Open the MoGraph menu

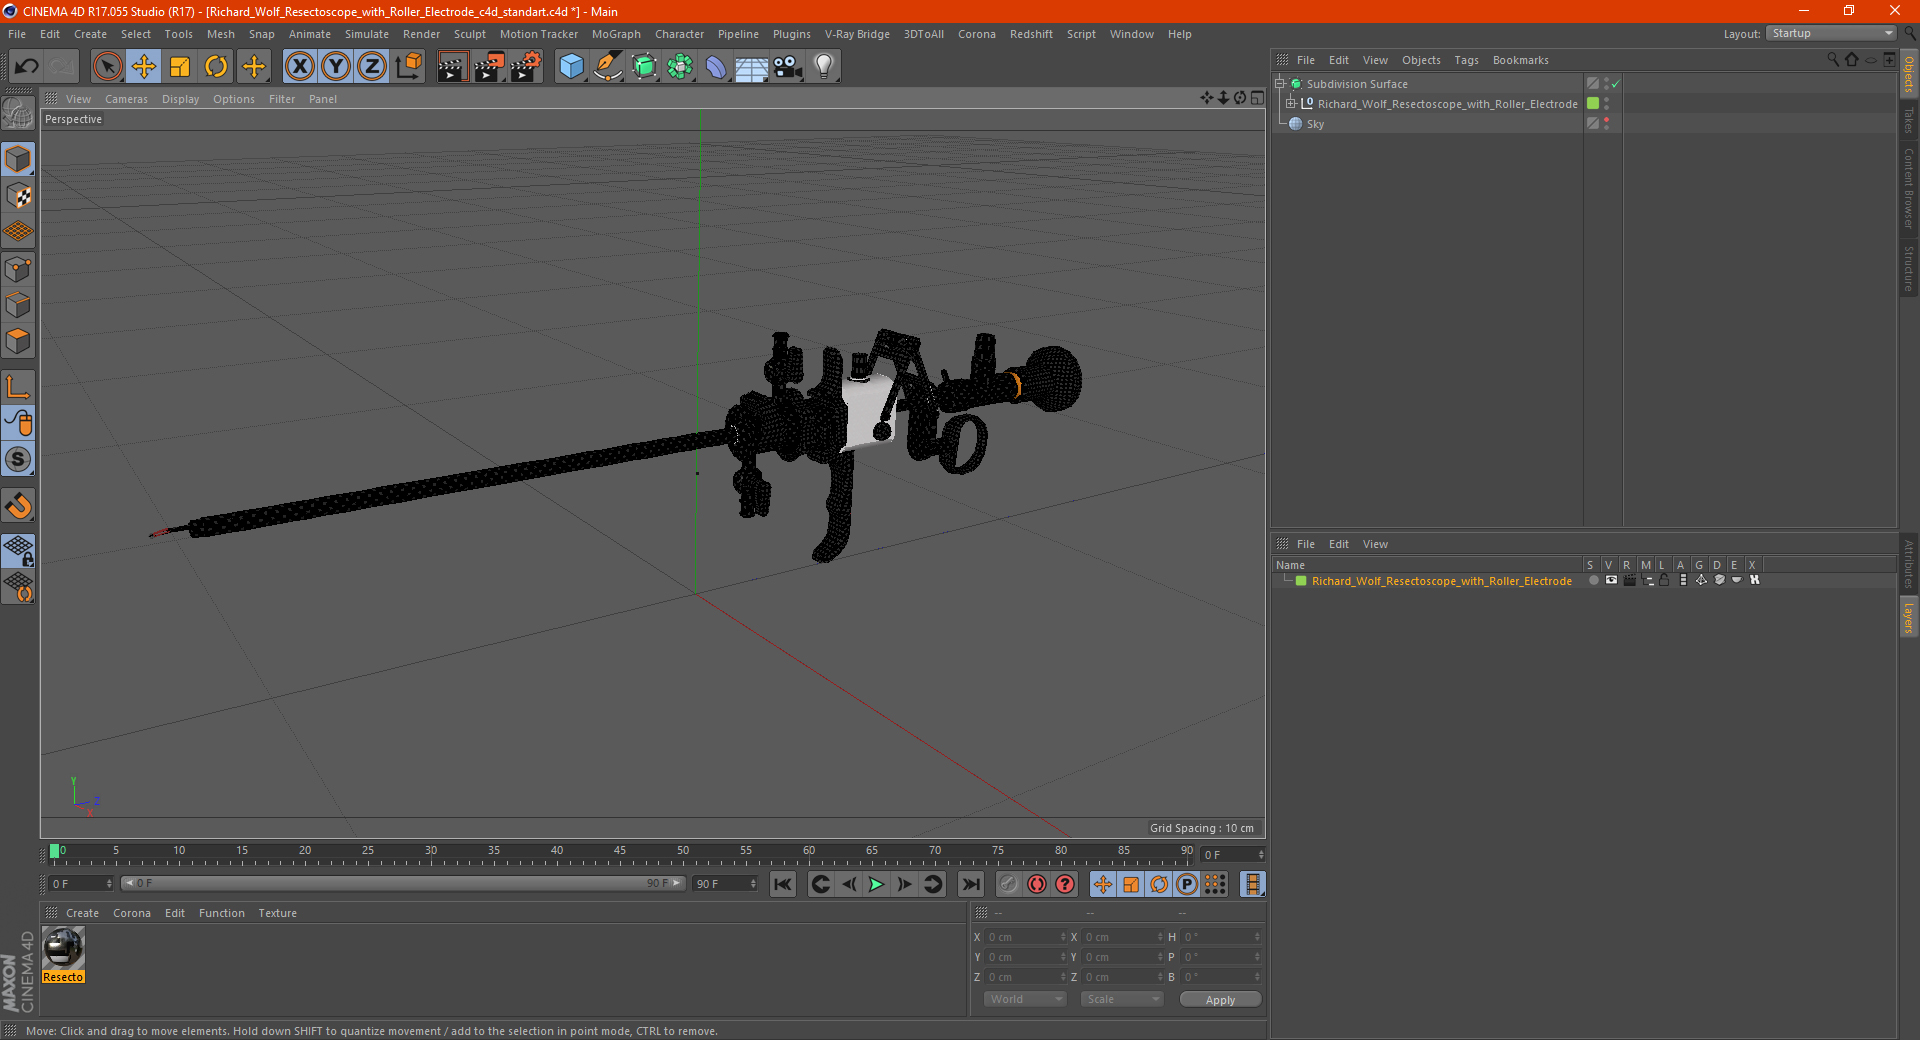coord(616,34)
